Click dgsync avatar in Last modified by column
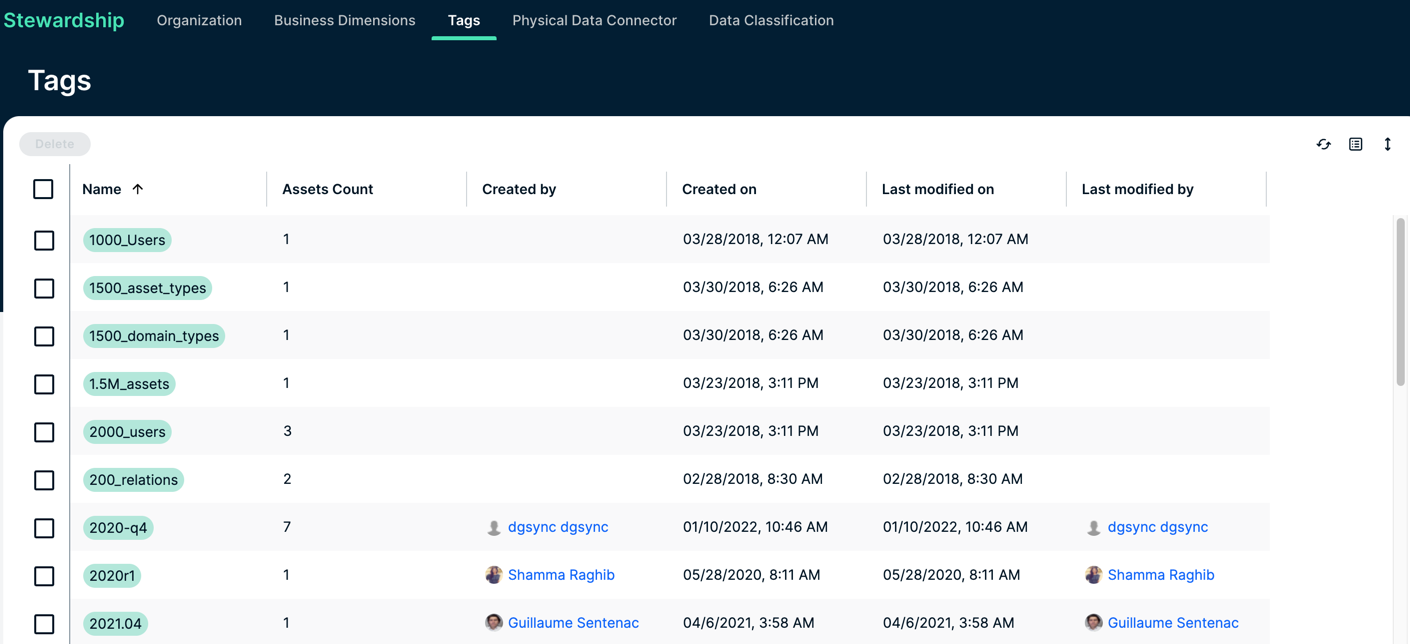Image resolution: width=1410 pixels, height=644 pixels. (x=1093, y=527)
